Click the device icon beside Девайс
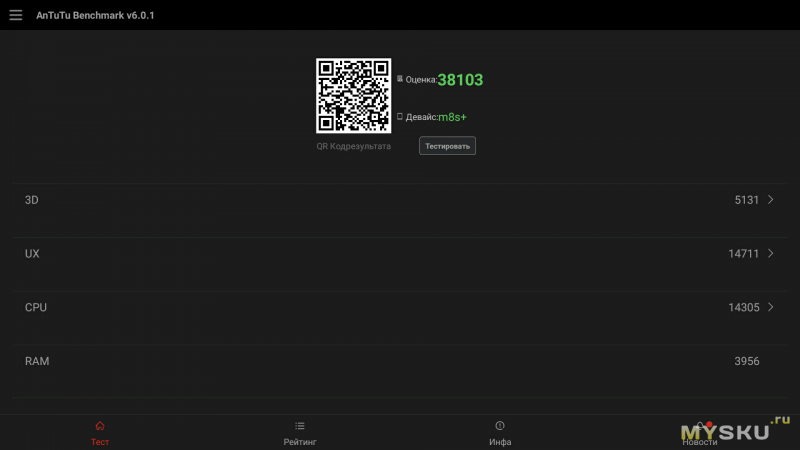This screenshot has height=450, width=800. 400,116
